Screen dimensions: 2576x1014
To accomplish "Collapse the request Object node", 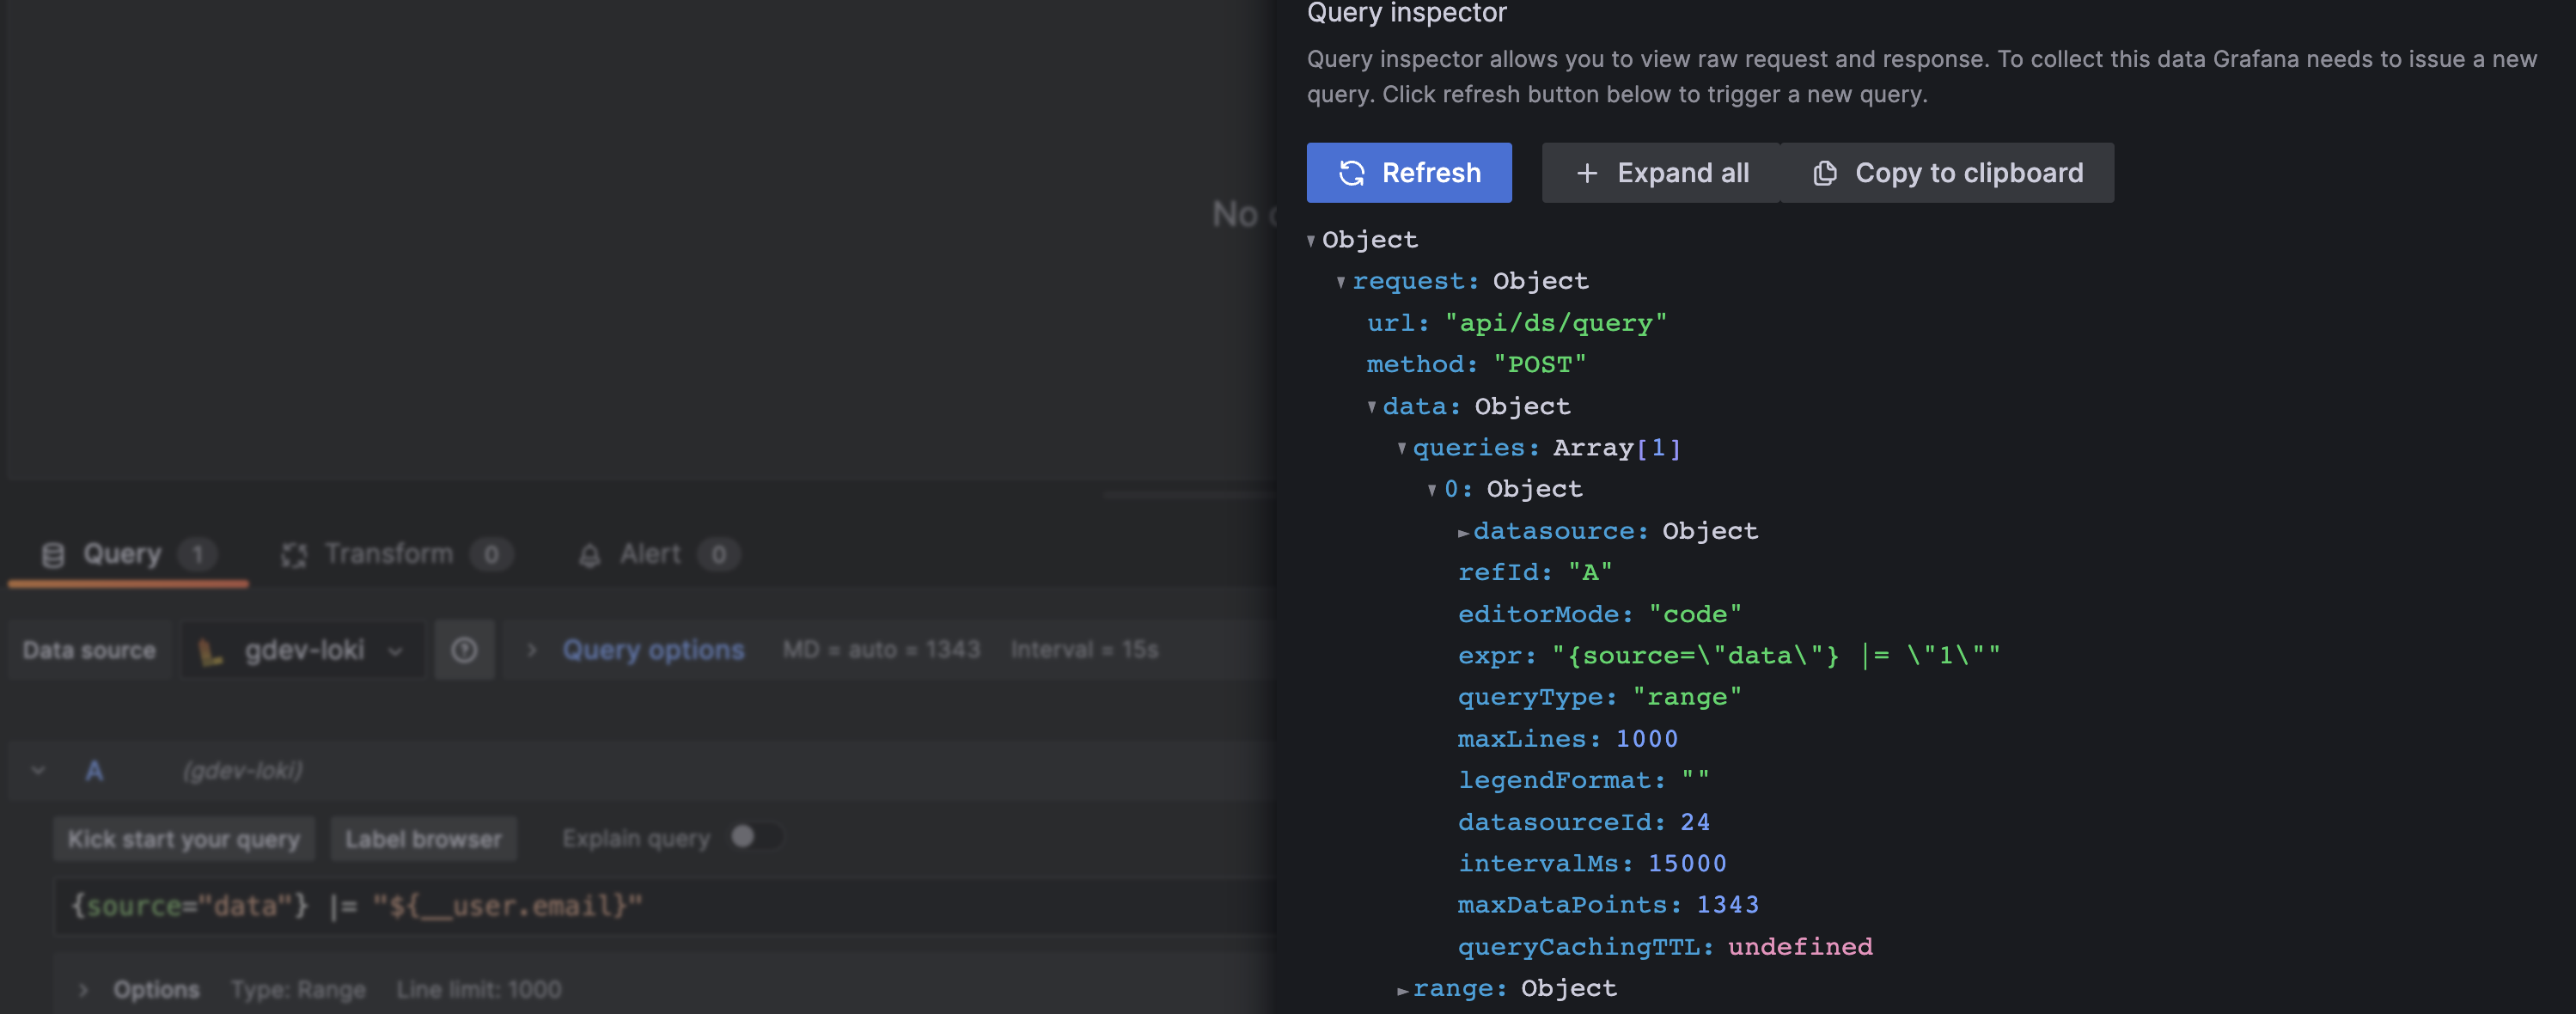I will (x=1341, y=281).
